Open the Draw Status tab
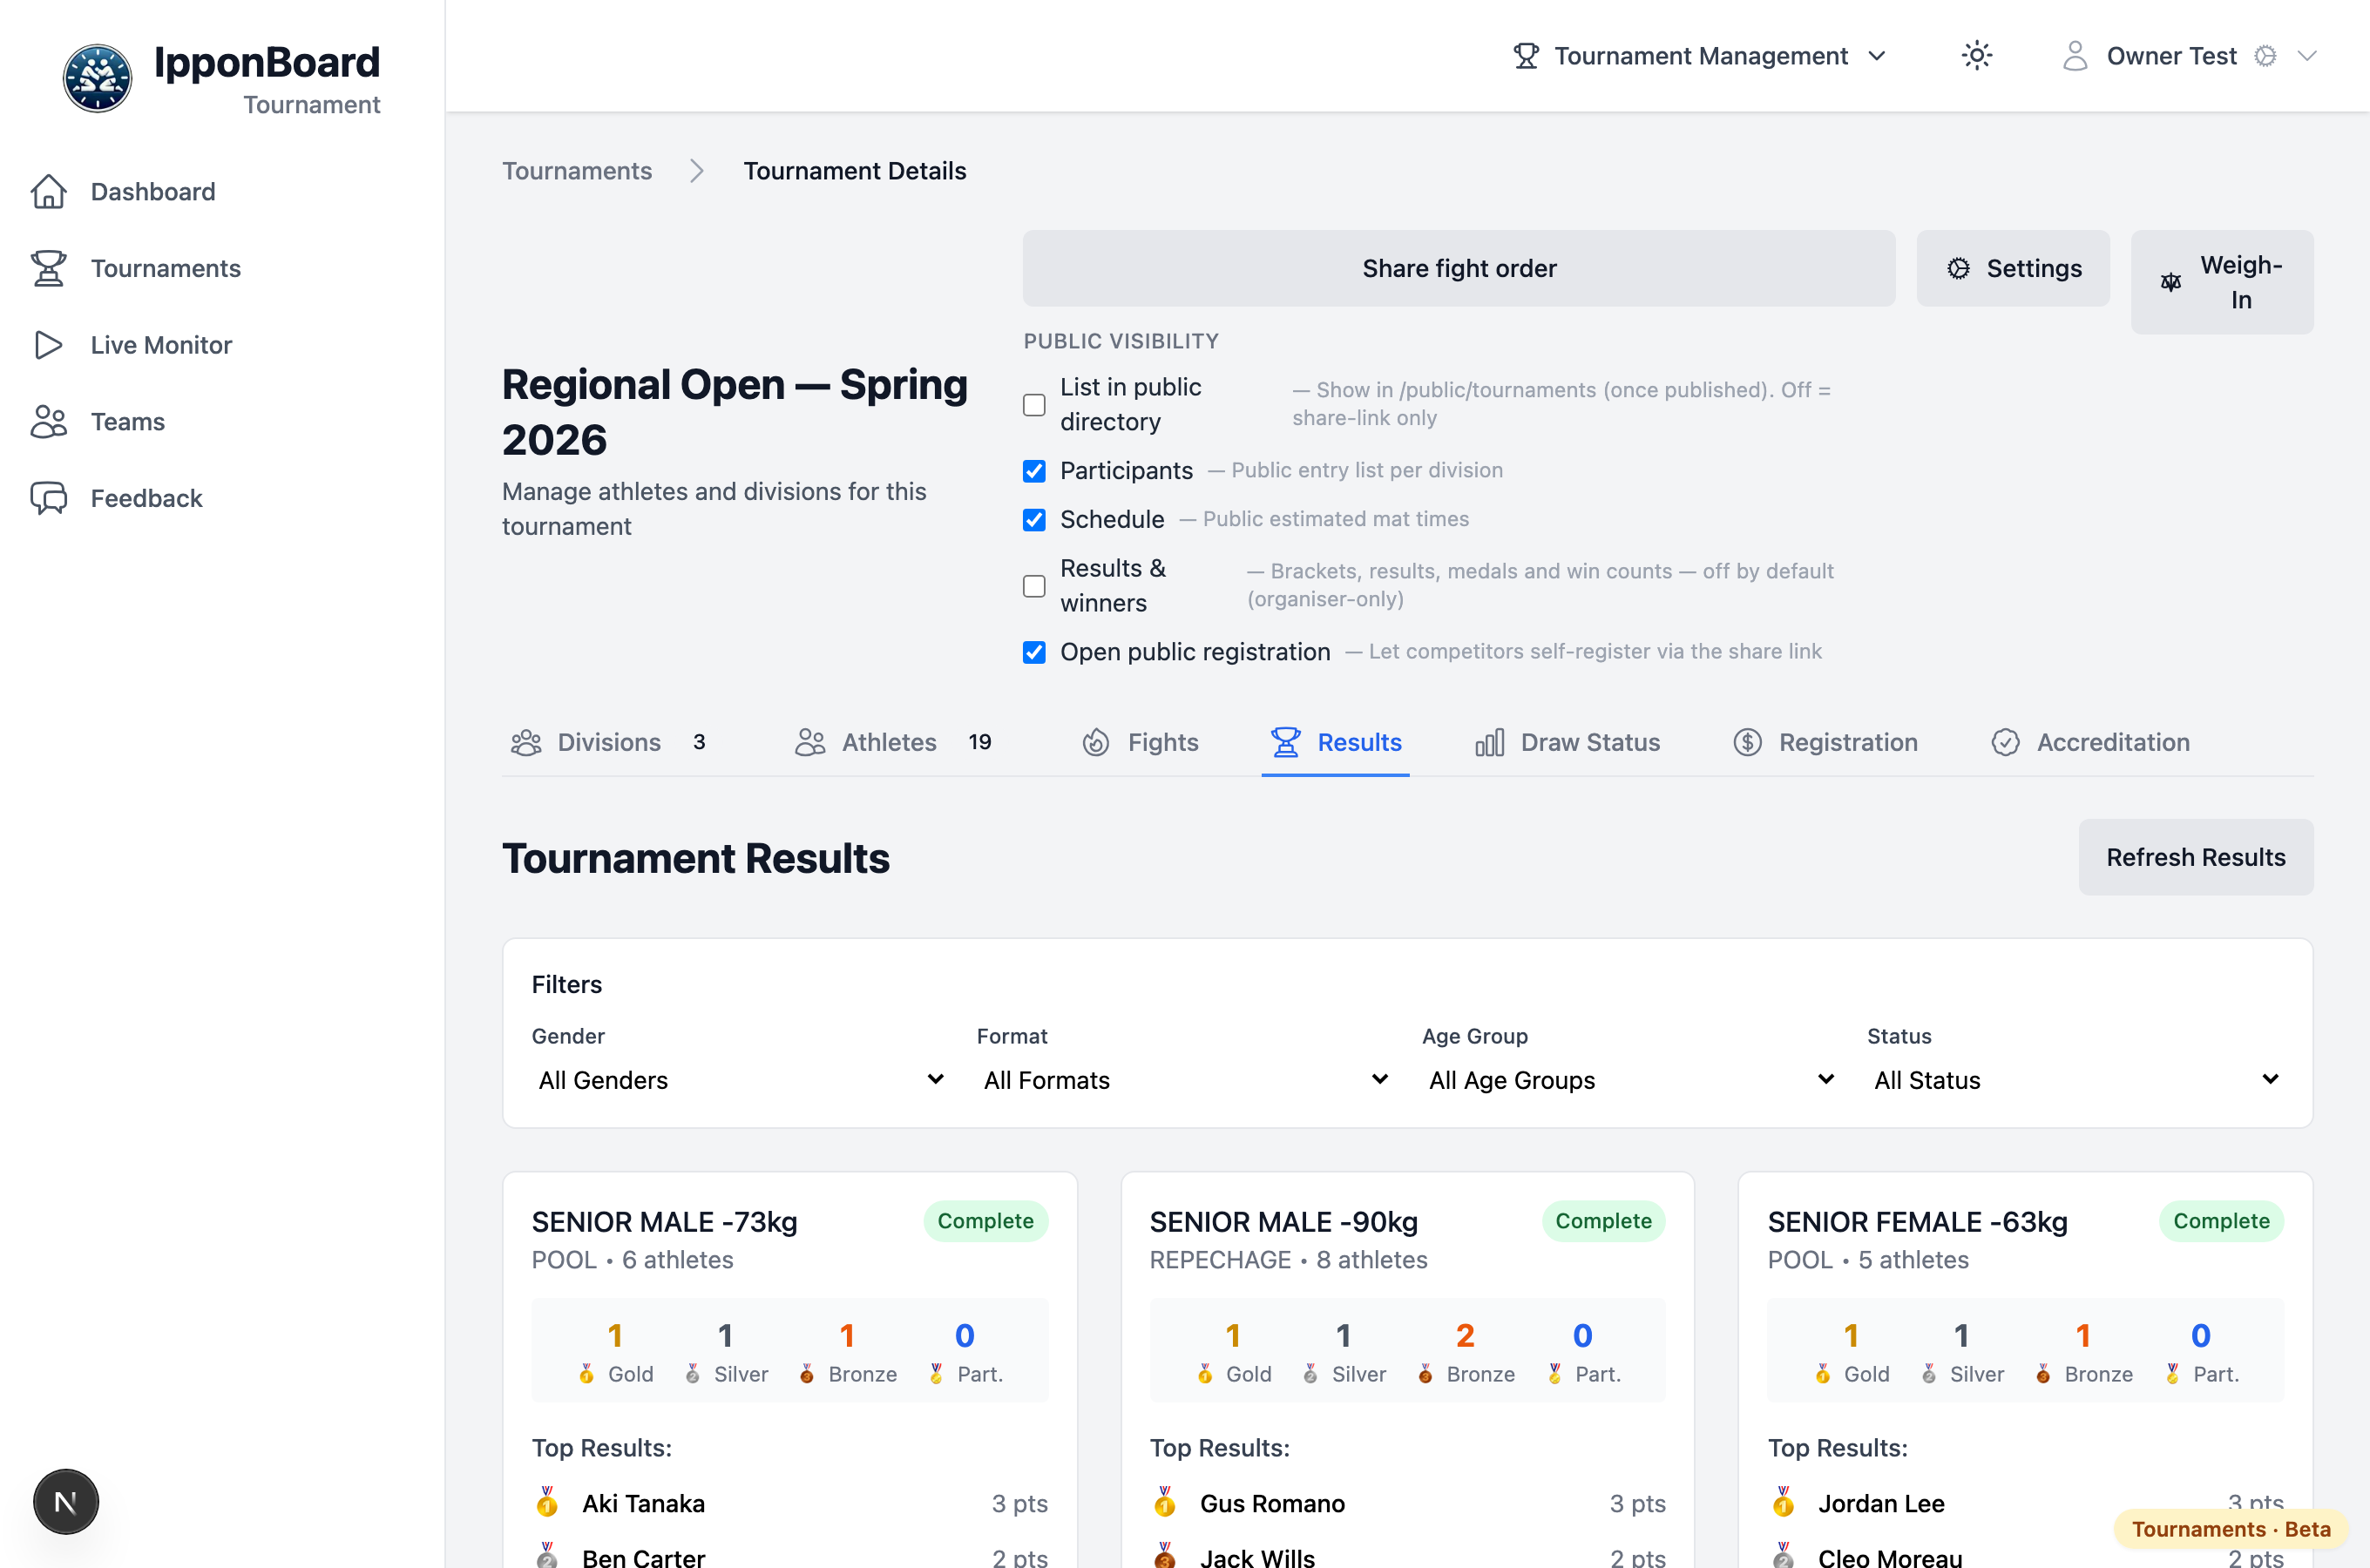This screenshot has width=2370, height=1568. point(1567,742)
